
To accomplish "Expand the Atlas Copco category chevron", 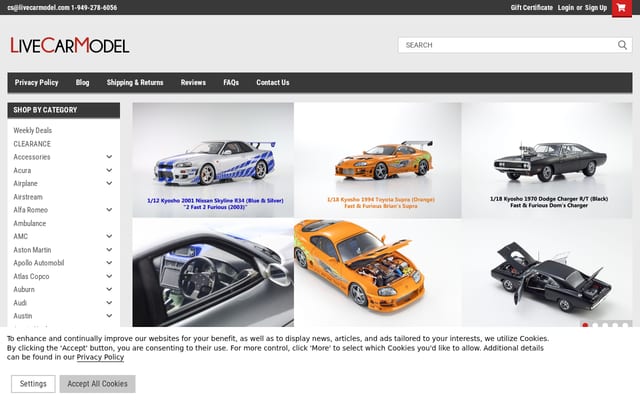I will (109, 276).
